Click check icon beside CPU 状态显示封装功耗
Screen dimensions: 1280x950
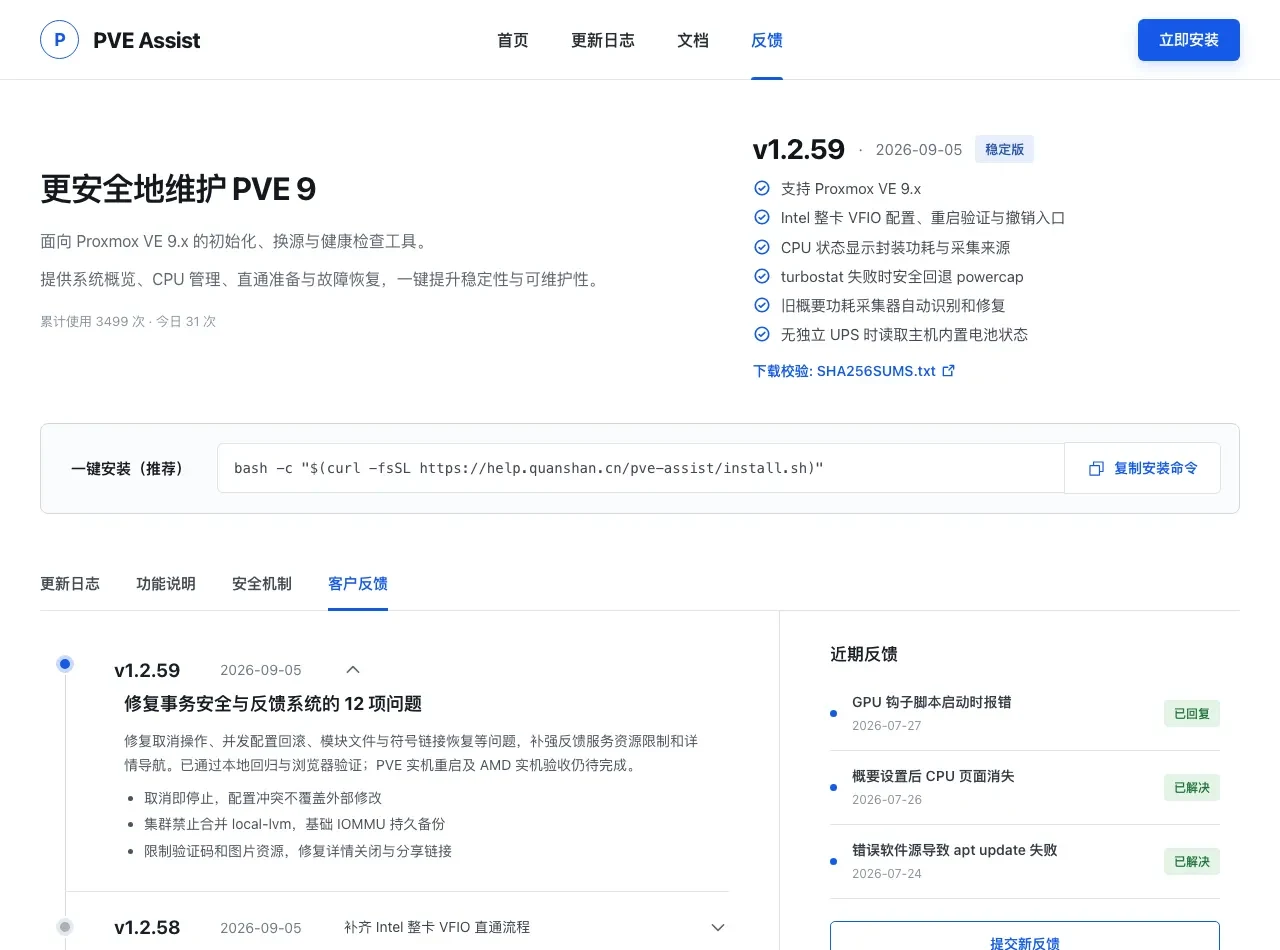pos(762,247)
